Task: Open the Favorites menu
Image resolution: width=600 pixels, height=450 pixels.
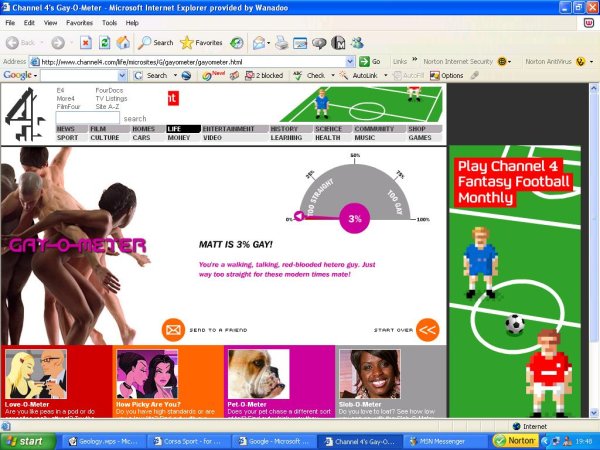Action: pyautogui.click(x=78, y=22)
